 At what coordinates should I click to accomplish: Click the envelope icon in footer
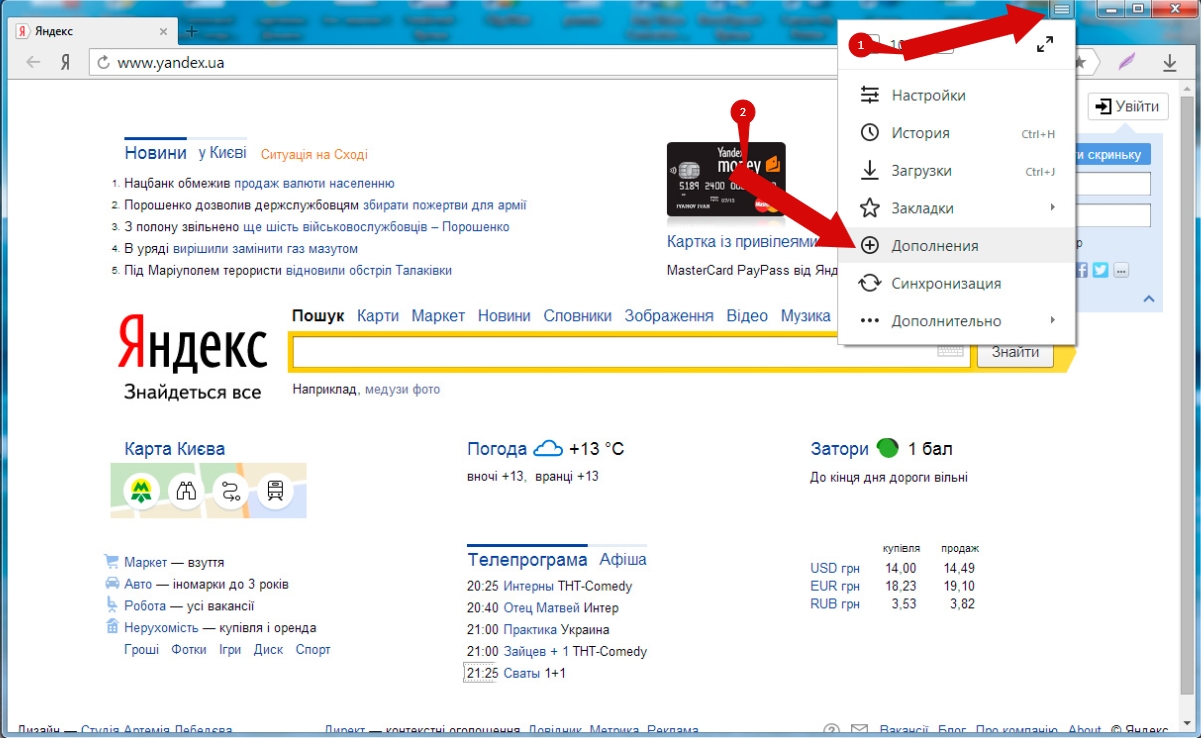click(859, 730)
